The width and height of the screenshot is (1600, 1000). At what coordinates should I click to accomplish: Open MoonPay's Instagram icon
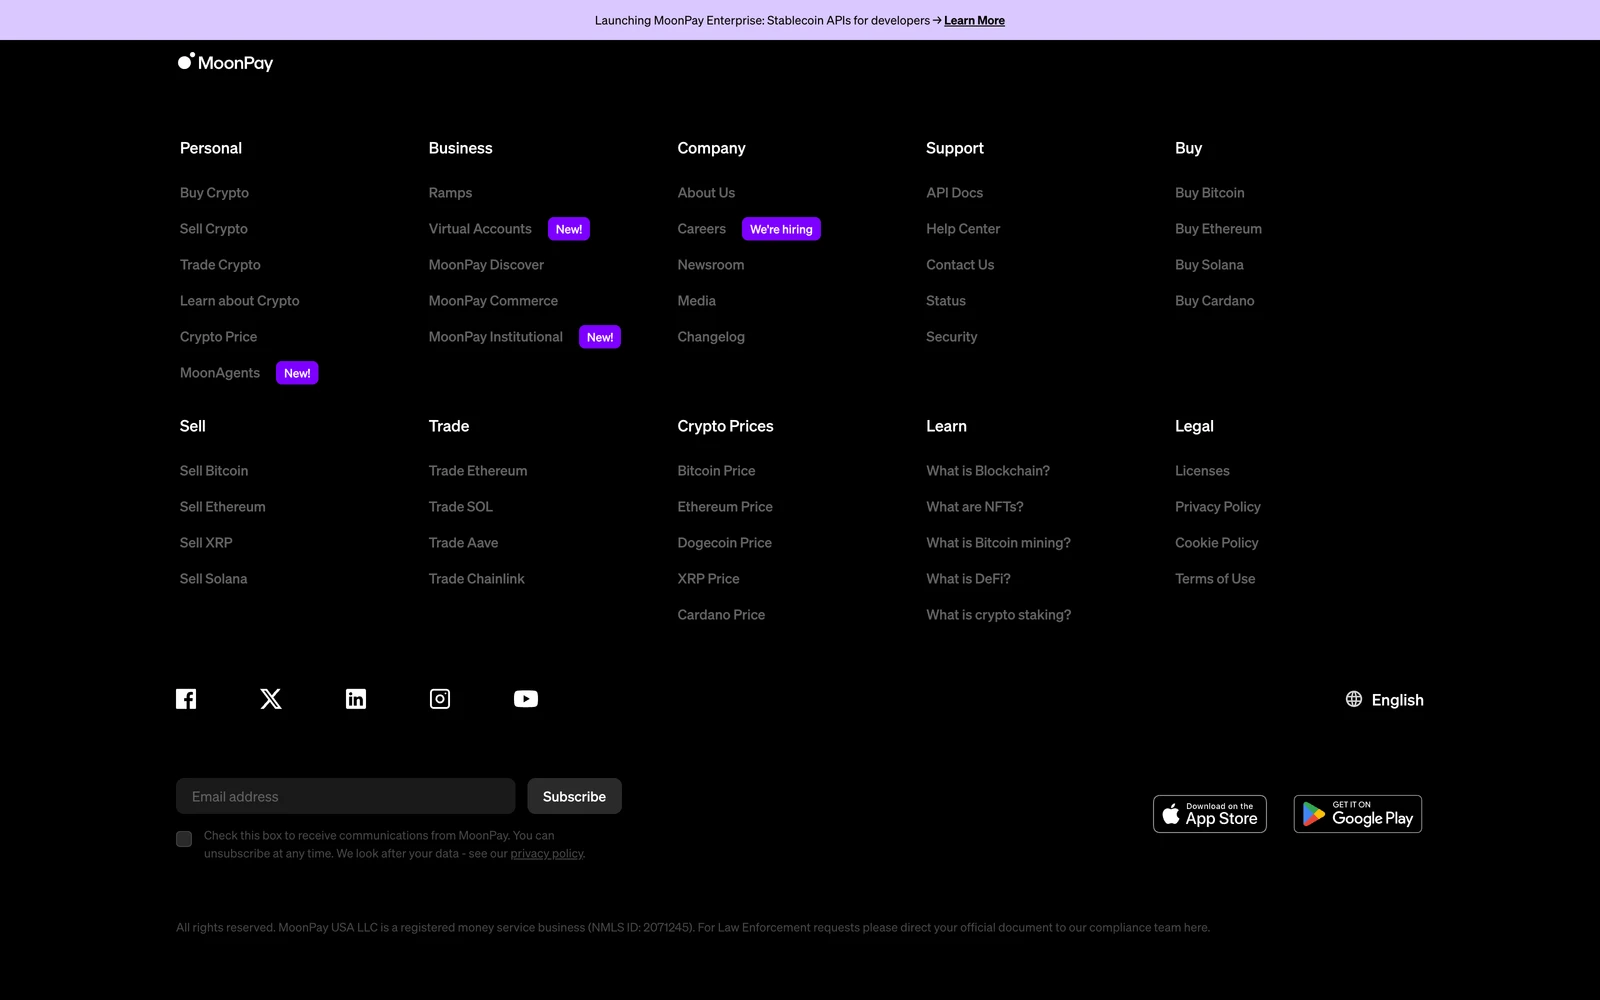(x=440, y=699)
